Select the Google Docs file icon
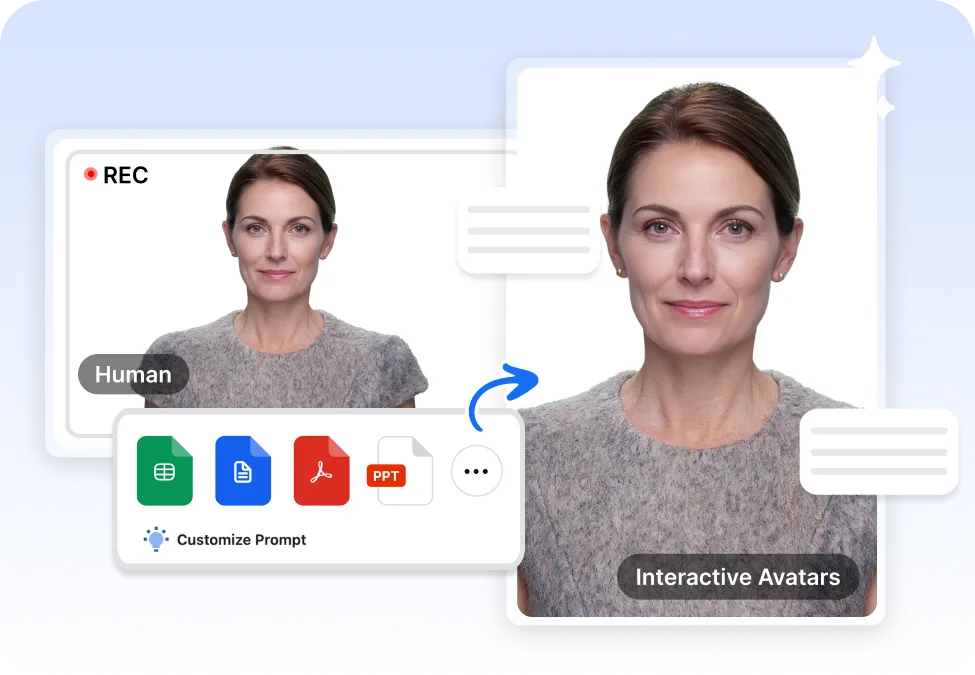 pyautogui.click(x=243, y=471)
